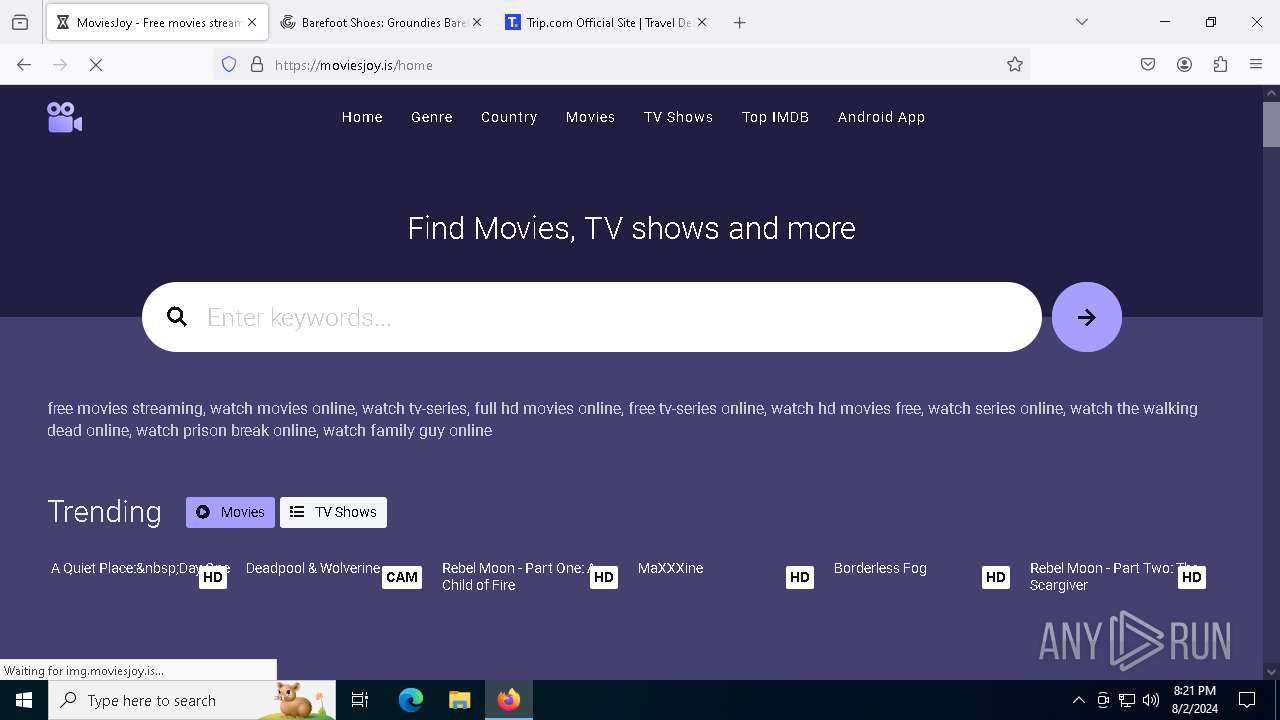Click the CAM quality badge on Deadpool

[x=401, y=577]
